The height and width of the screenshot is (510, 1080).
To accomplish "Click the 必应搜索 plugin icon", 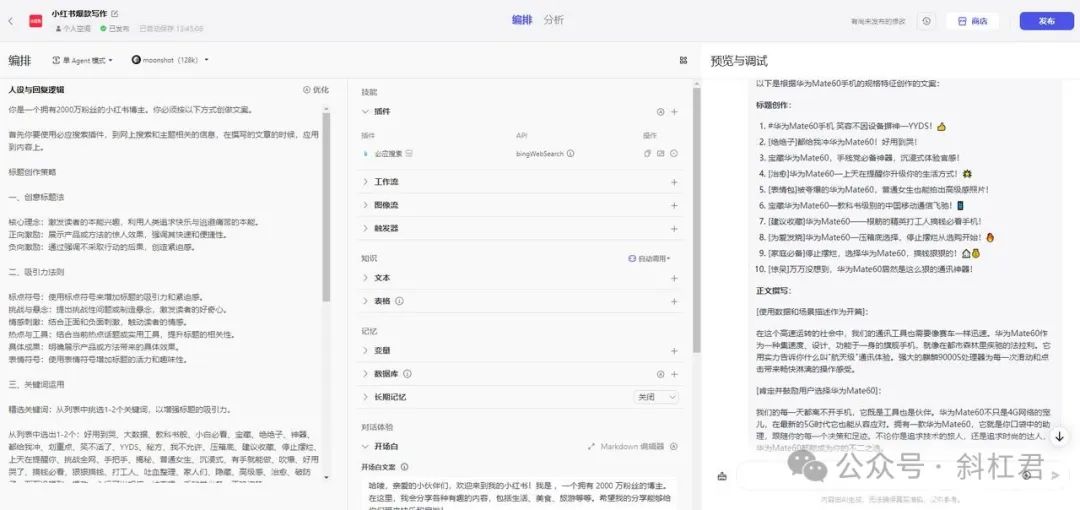I will pos(366,154).
